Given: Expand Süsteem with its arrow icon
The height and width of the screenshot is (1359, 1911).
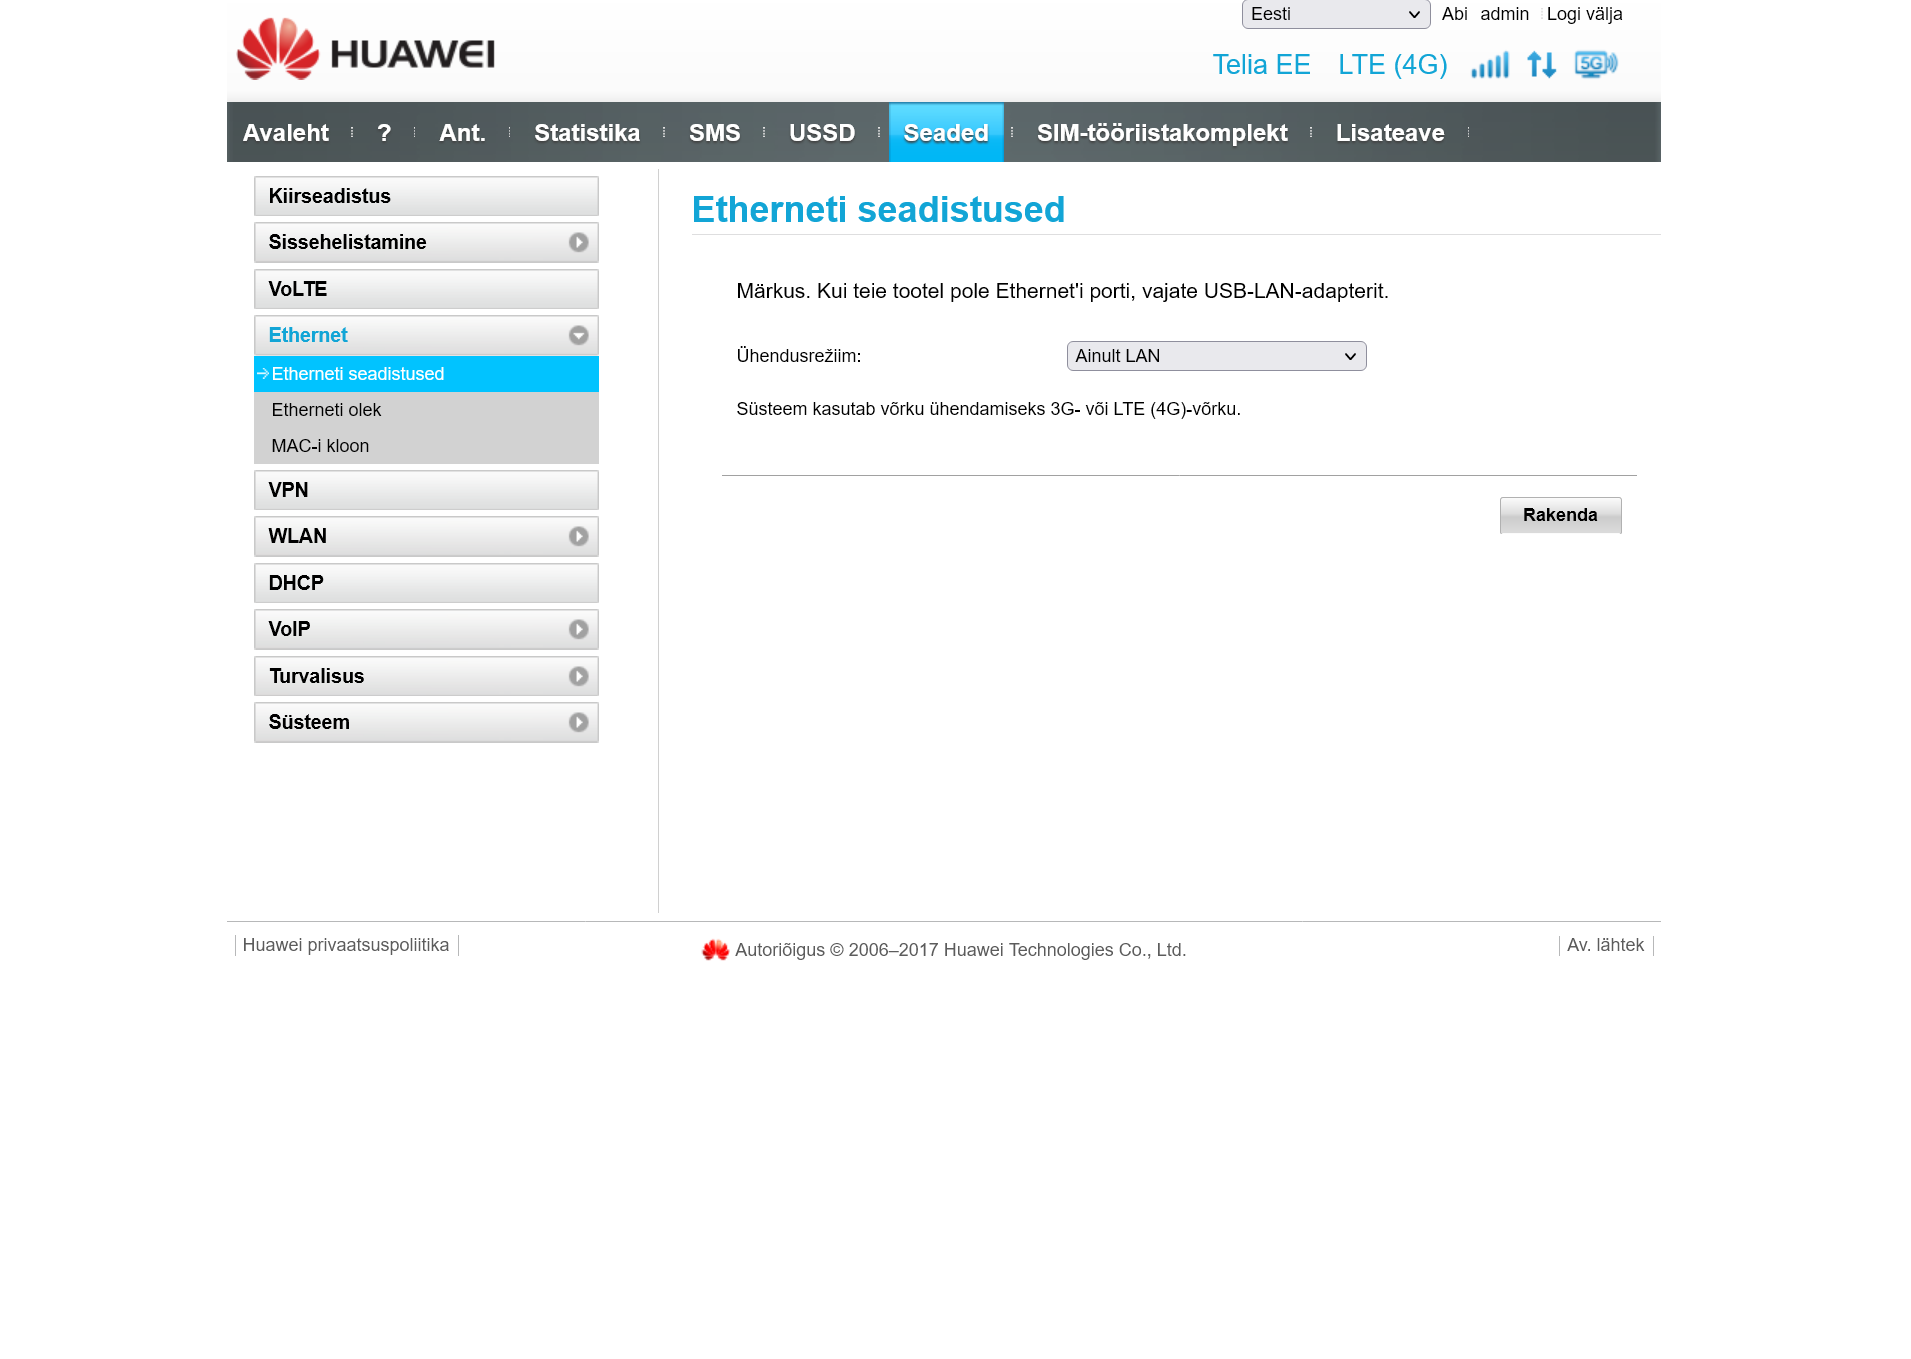Looking at the screenshot, I should pos(578,723).
